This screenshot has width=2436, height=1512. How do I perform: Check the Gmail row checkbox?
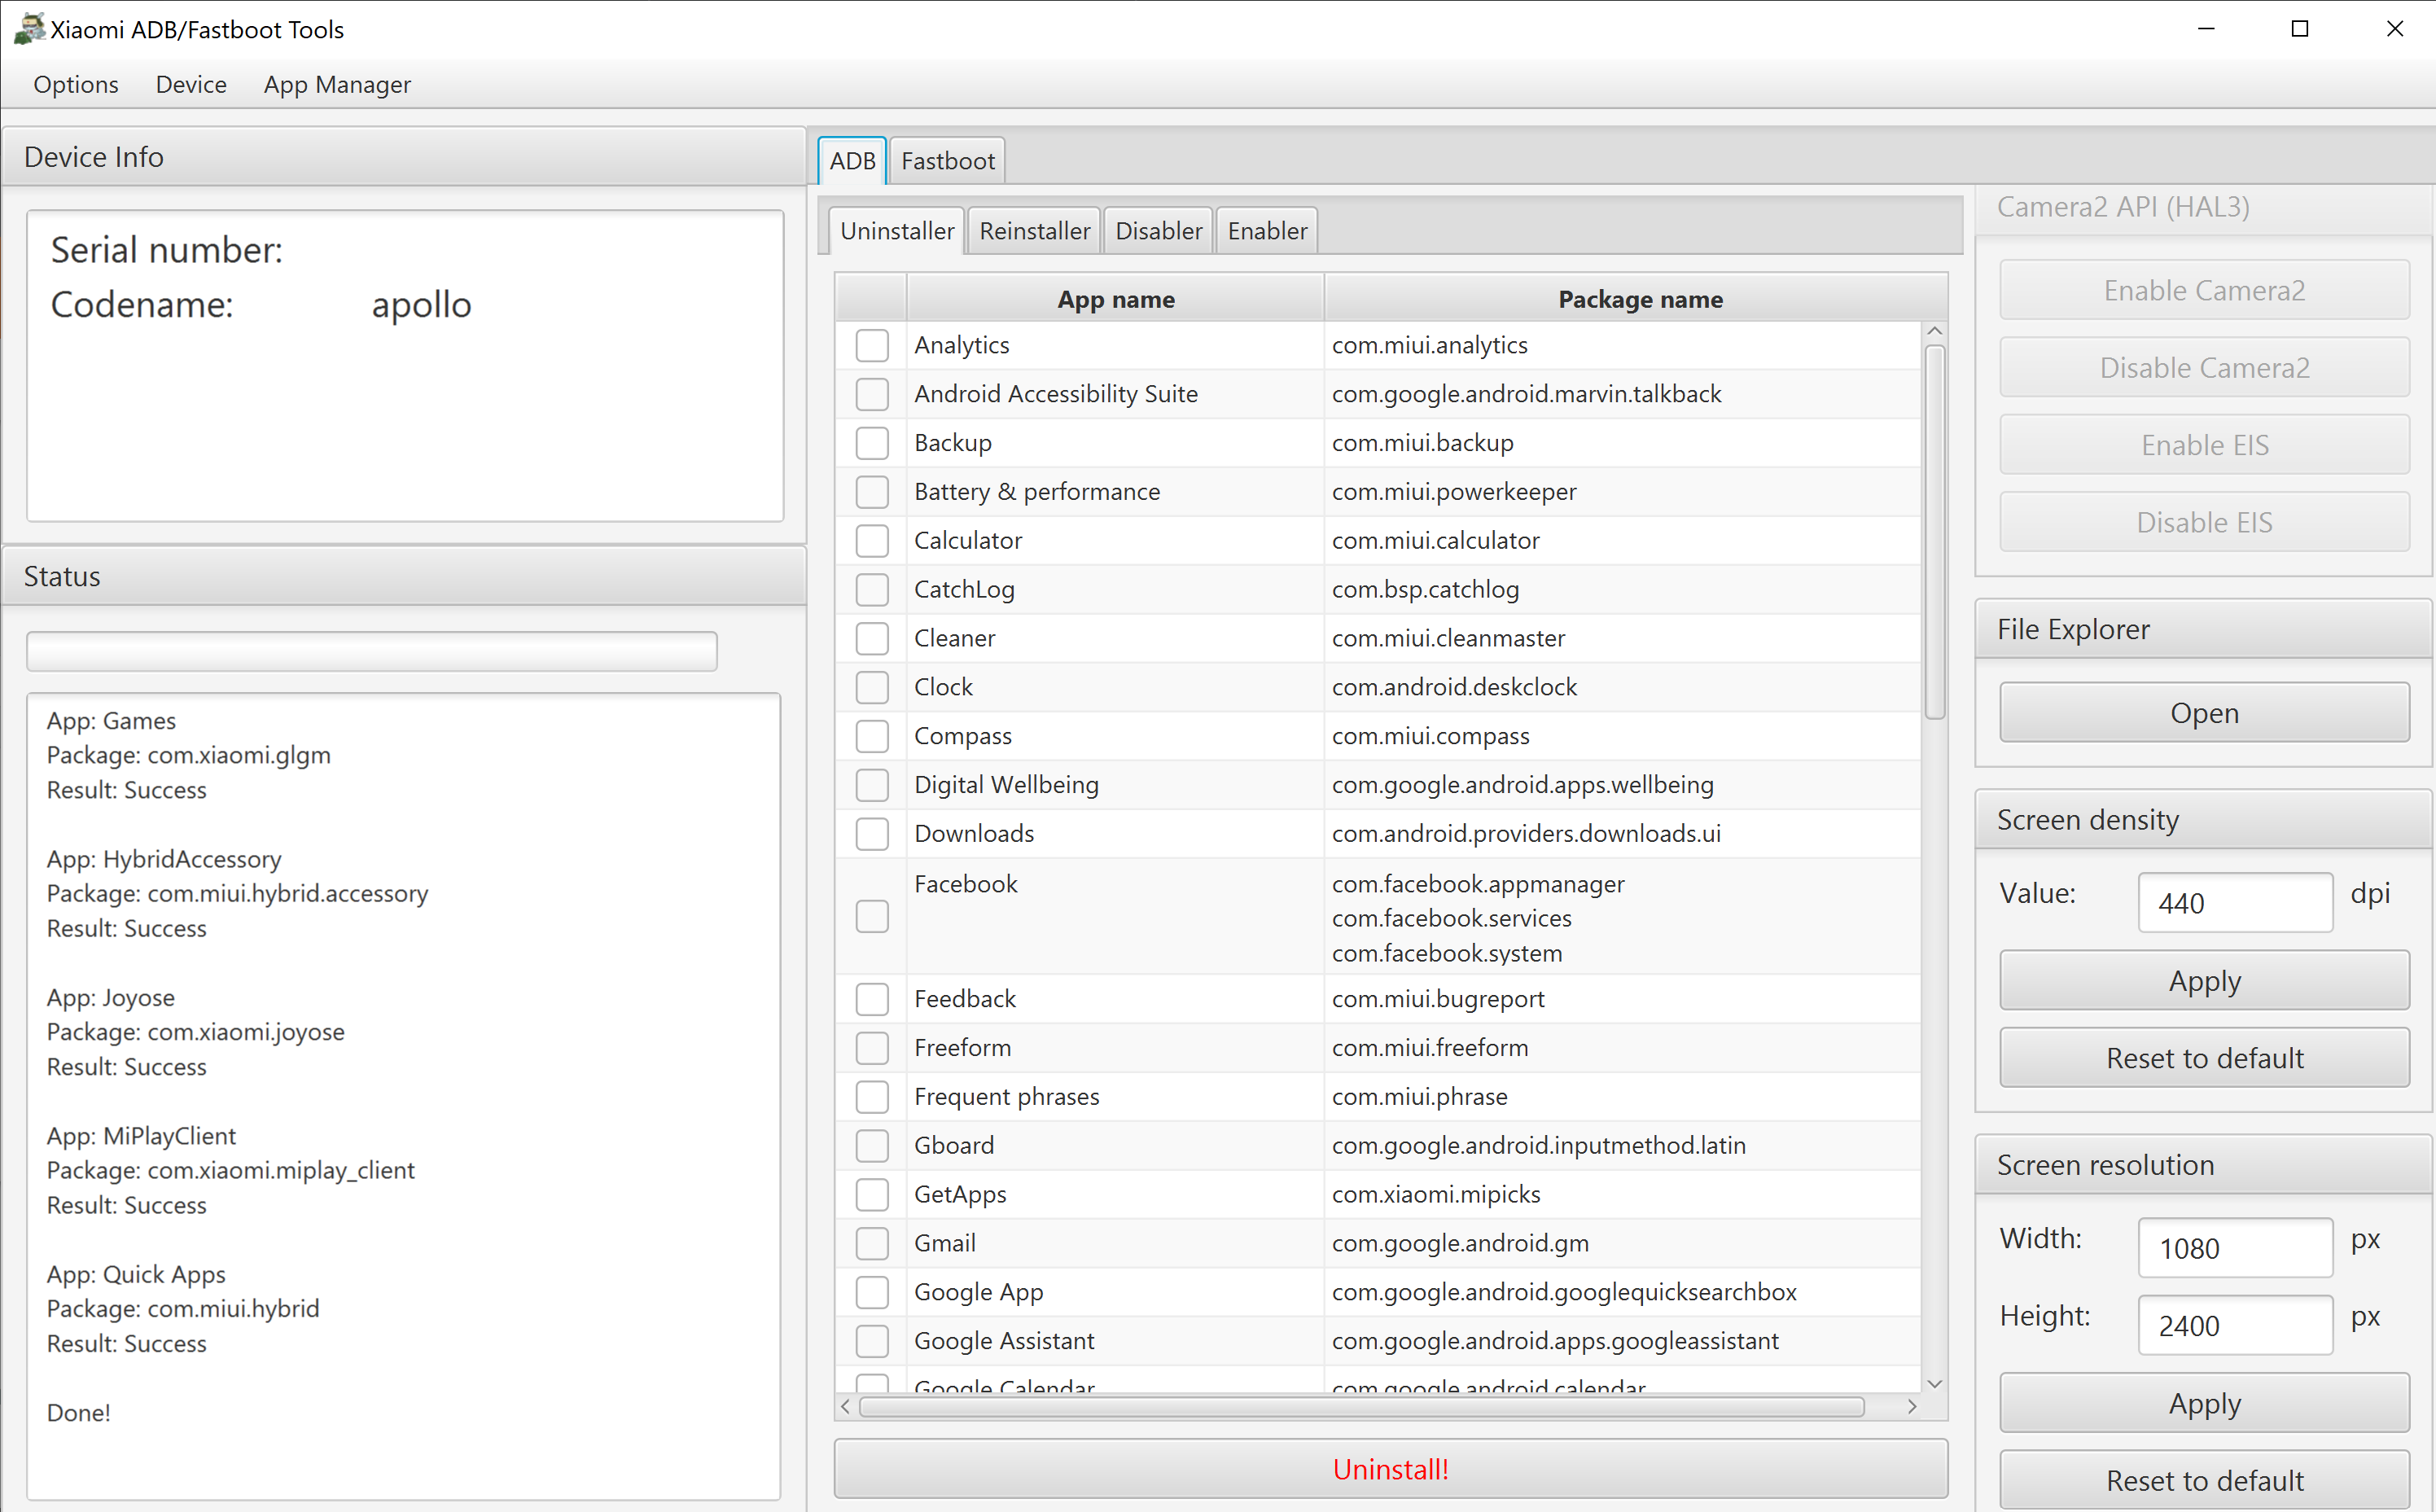click(x=871, y=1243)
